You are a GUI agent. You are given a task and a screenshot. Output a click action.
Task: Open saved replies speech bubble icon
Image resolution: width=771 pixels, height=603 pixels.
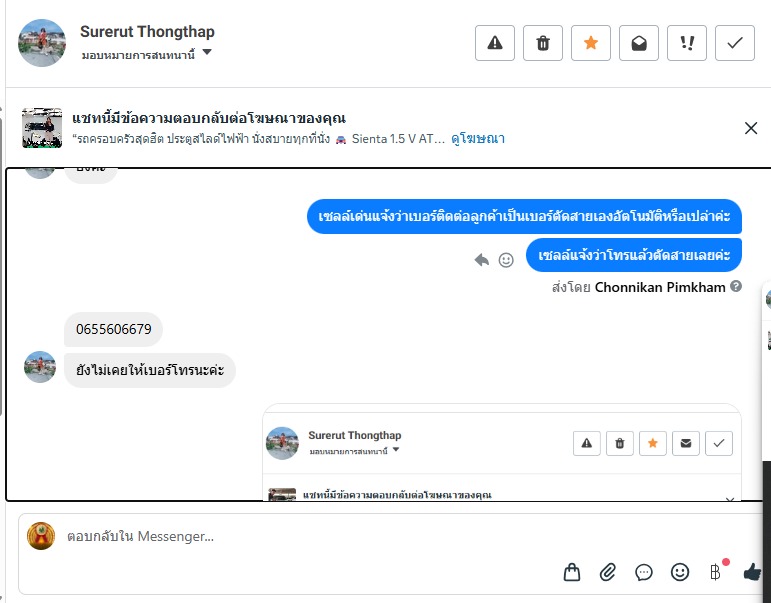pyautogui.click(x=644, y=572)
